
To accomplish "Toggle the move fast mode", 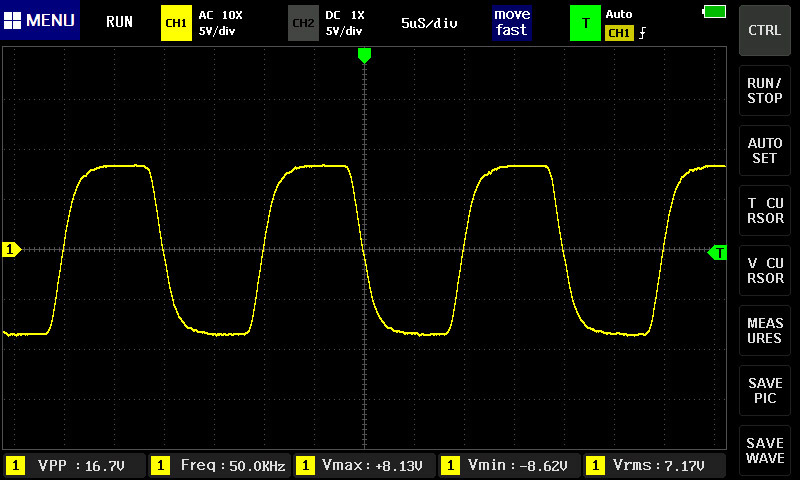I will 512,22.
